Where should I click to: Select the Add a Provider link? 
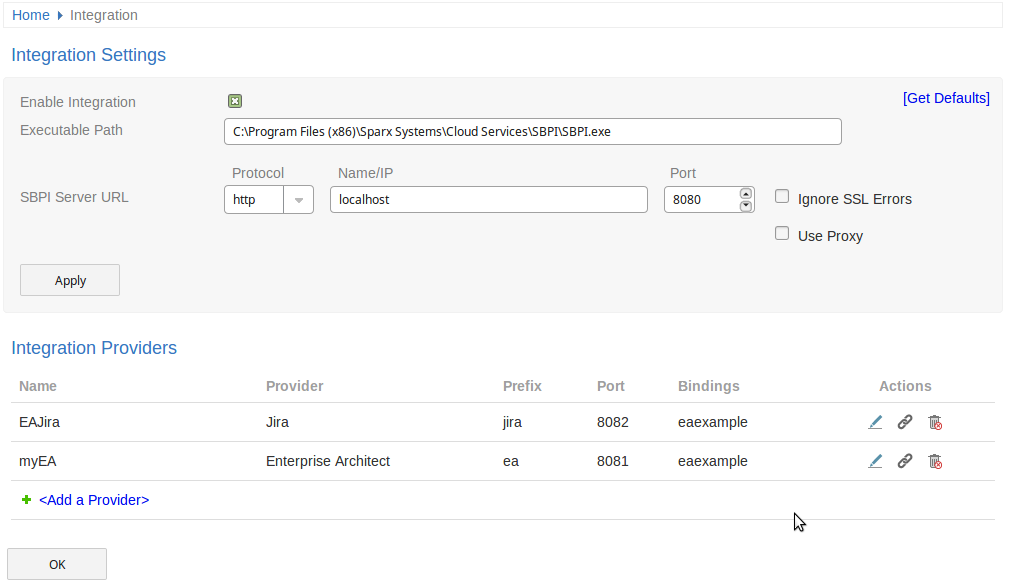[x=94, y=500]
